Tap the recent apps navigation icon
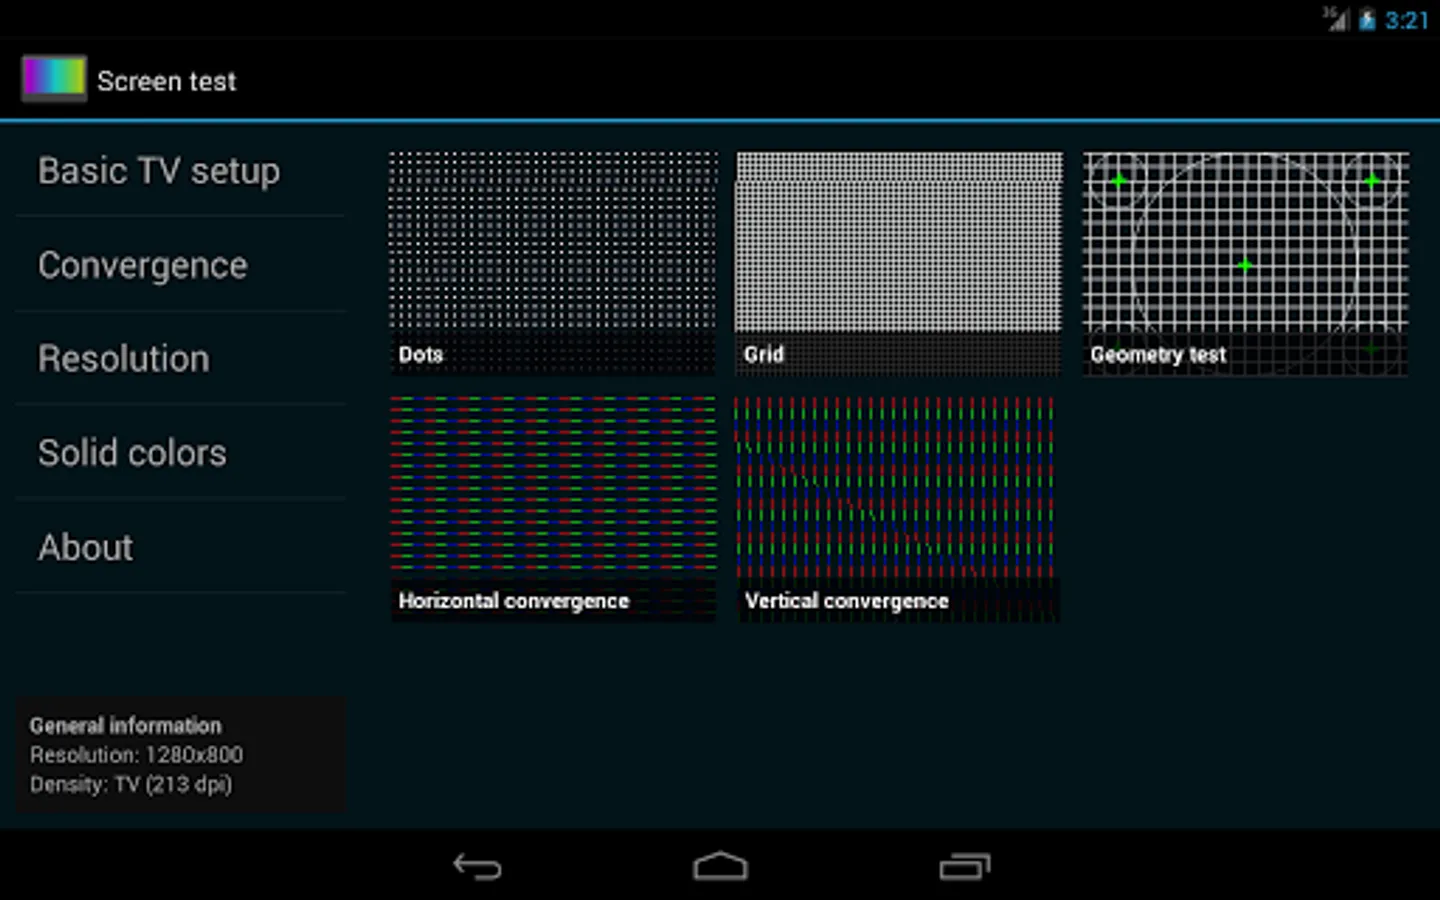The width and height of the screenshot is (1440, 900). (x=965, y=866)
